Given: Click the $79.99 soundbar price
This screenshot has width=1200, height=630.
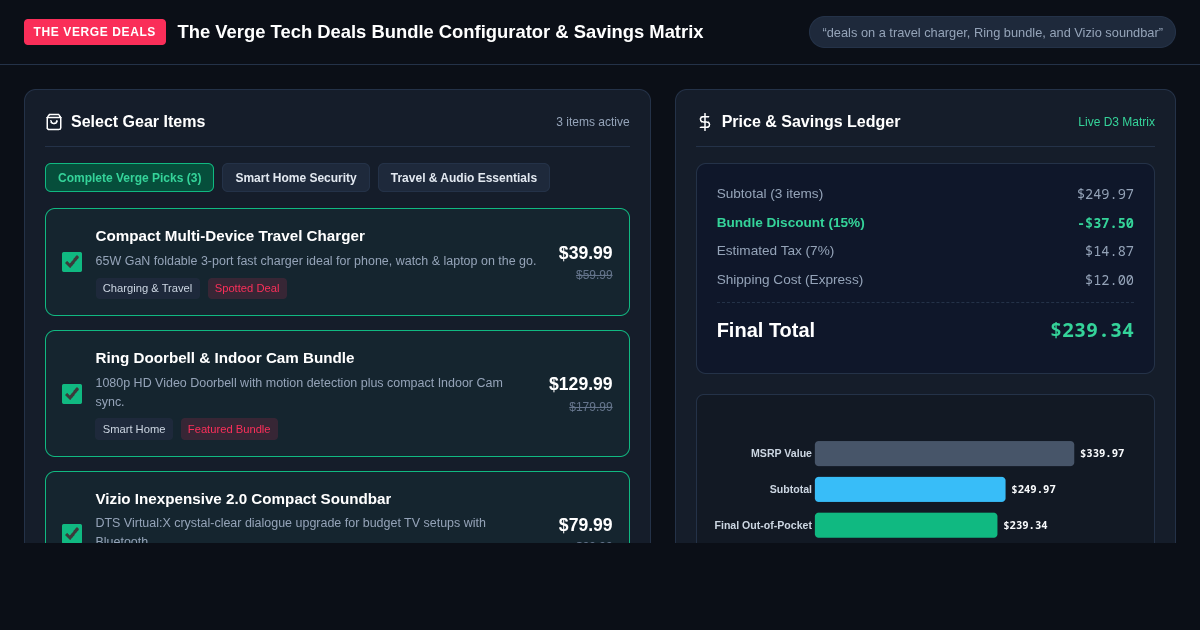Looking at the screenshot, I should pos(585,525).
